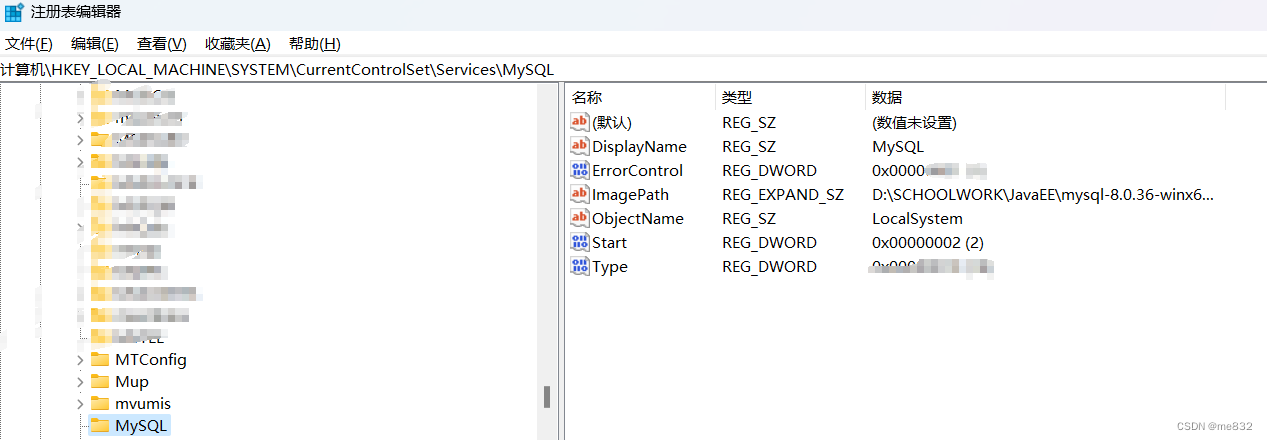Select the Mup key

[x=132, y=381]
